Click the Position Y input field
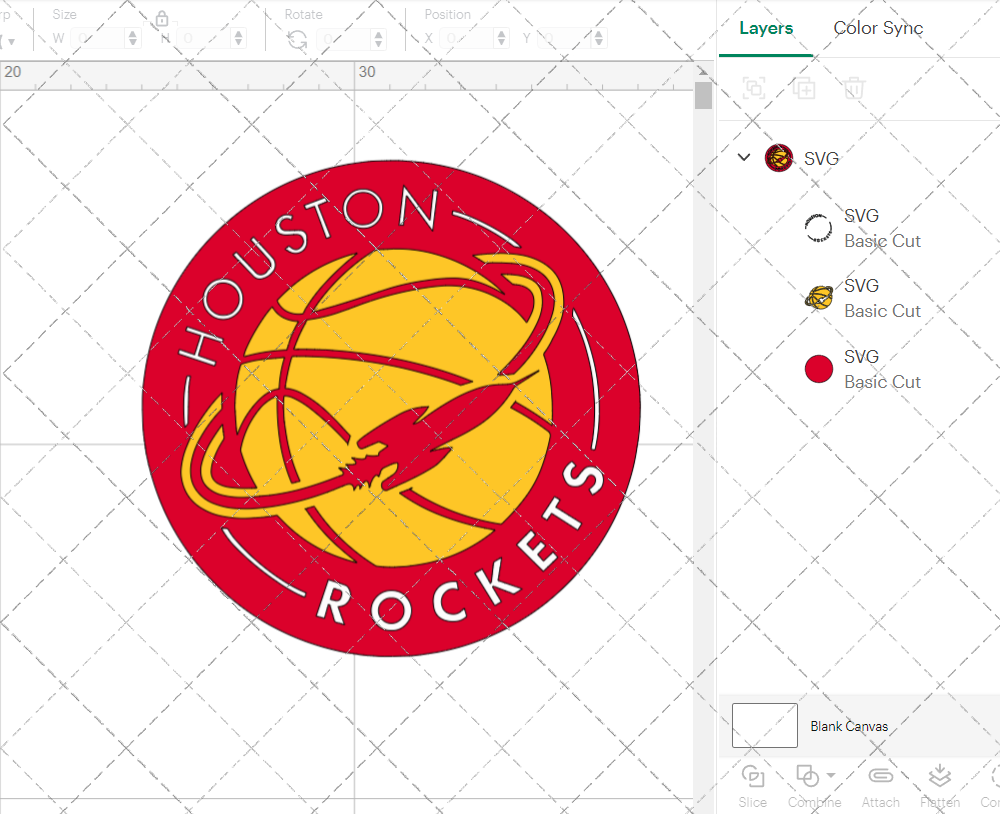Screen dimensions: 1000x814 565,38
